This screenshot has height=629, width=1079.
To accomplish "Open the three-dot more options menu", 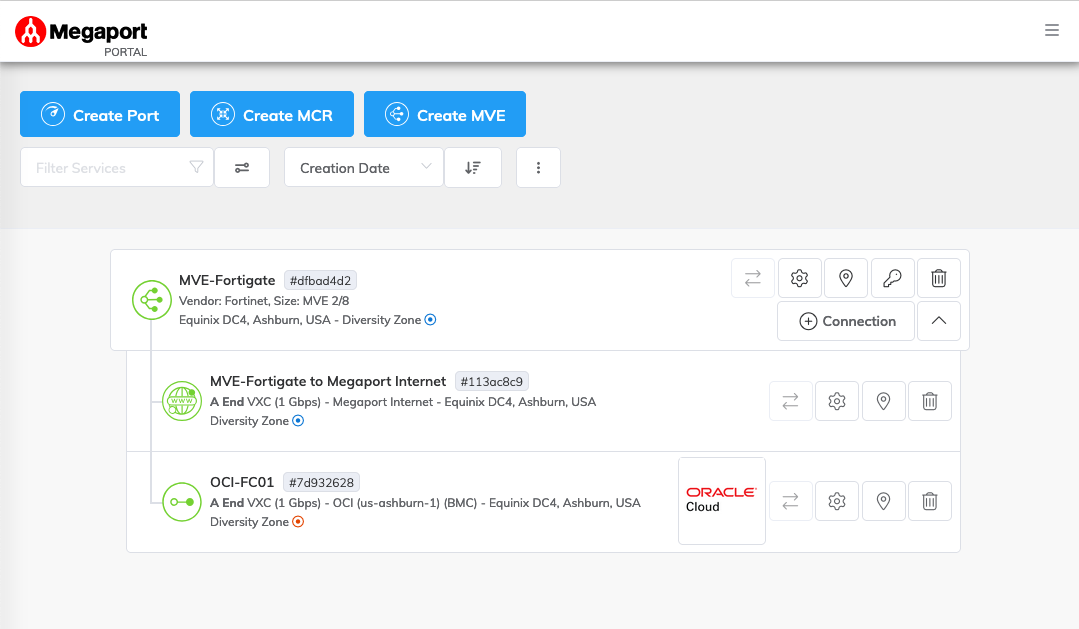I will [538, 167].
